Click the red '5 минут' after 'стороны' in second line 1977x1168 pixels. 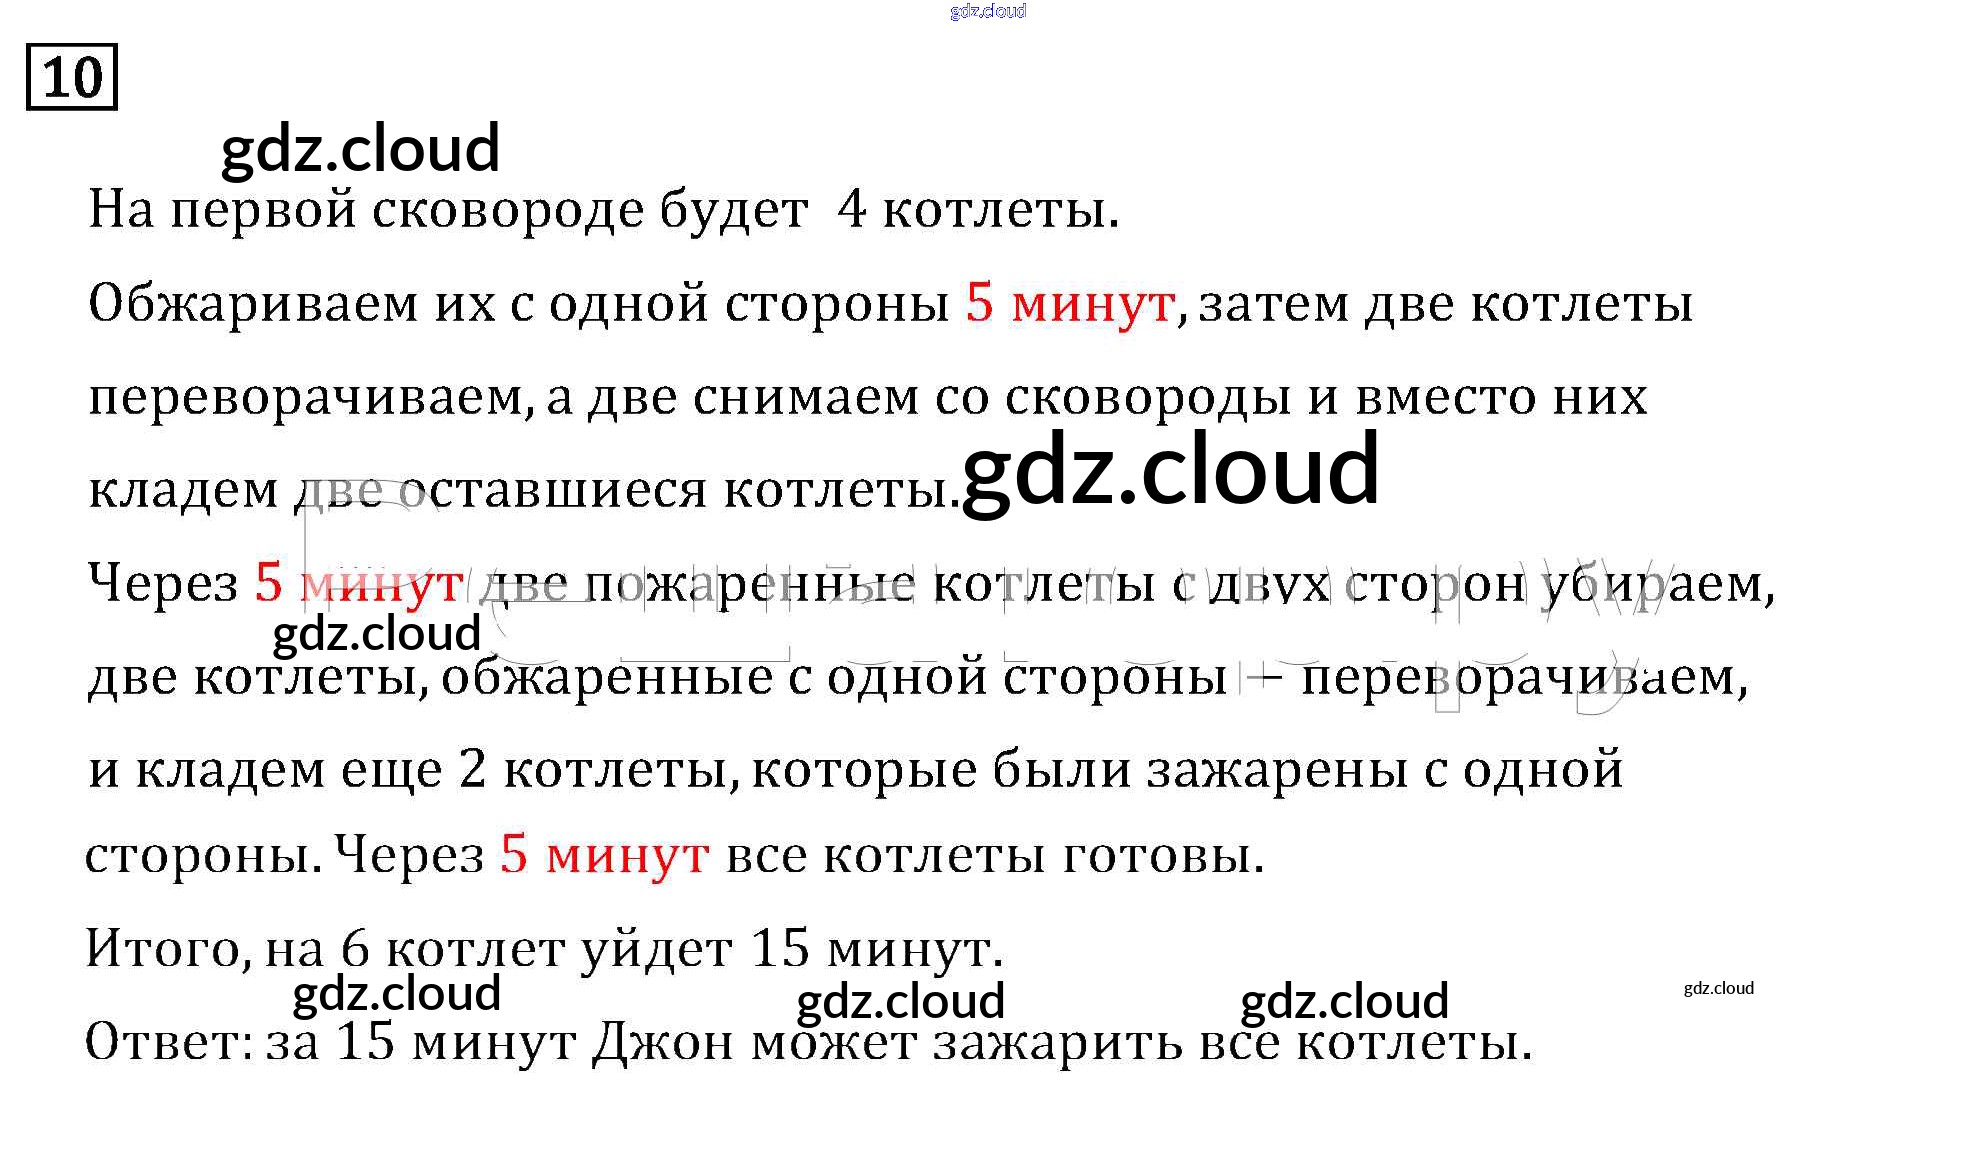click(1069, 302)
